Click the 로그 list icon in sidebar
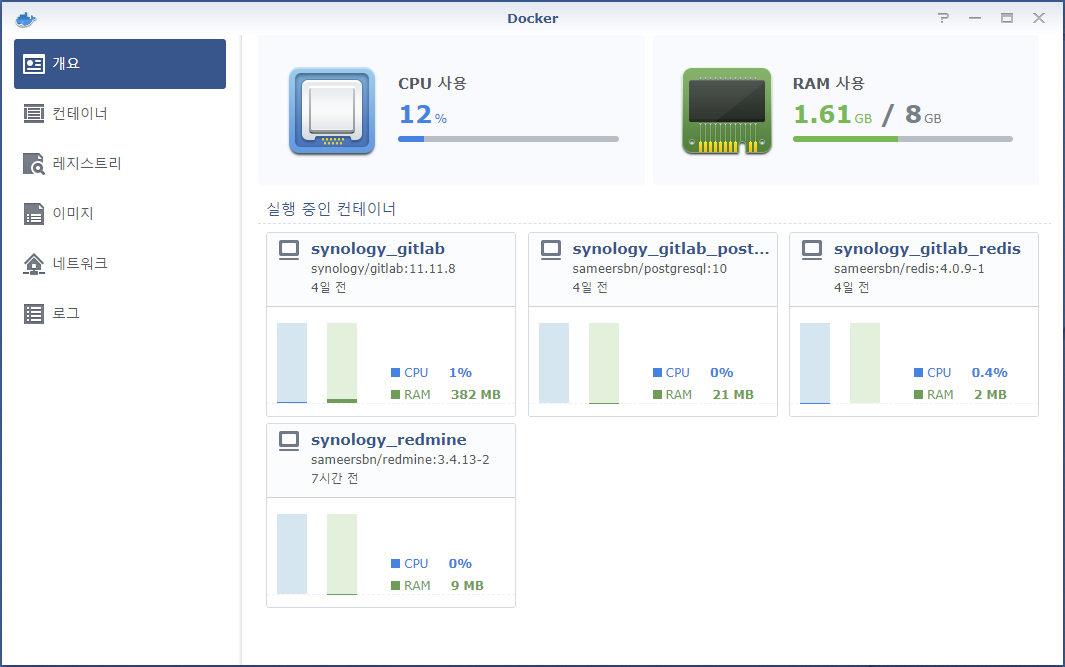This screenshot has height=667, width=1065. click(34, 313)
